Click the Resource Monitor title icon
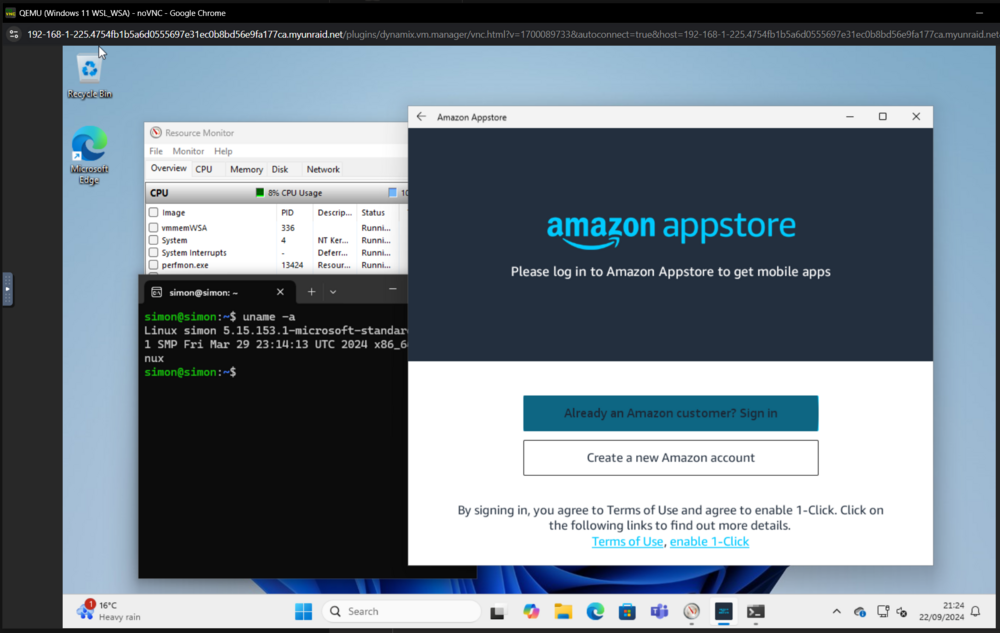Viewport: 1000px width, 633px height. click(x=156, y=133)
